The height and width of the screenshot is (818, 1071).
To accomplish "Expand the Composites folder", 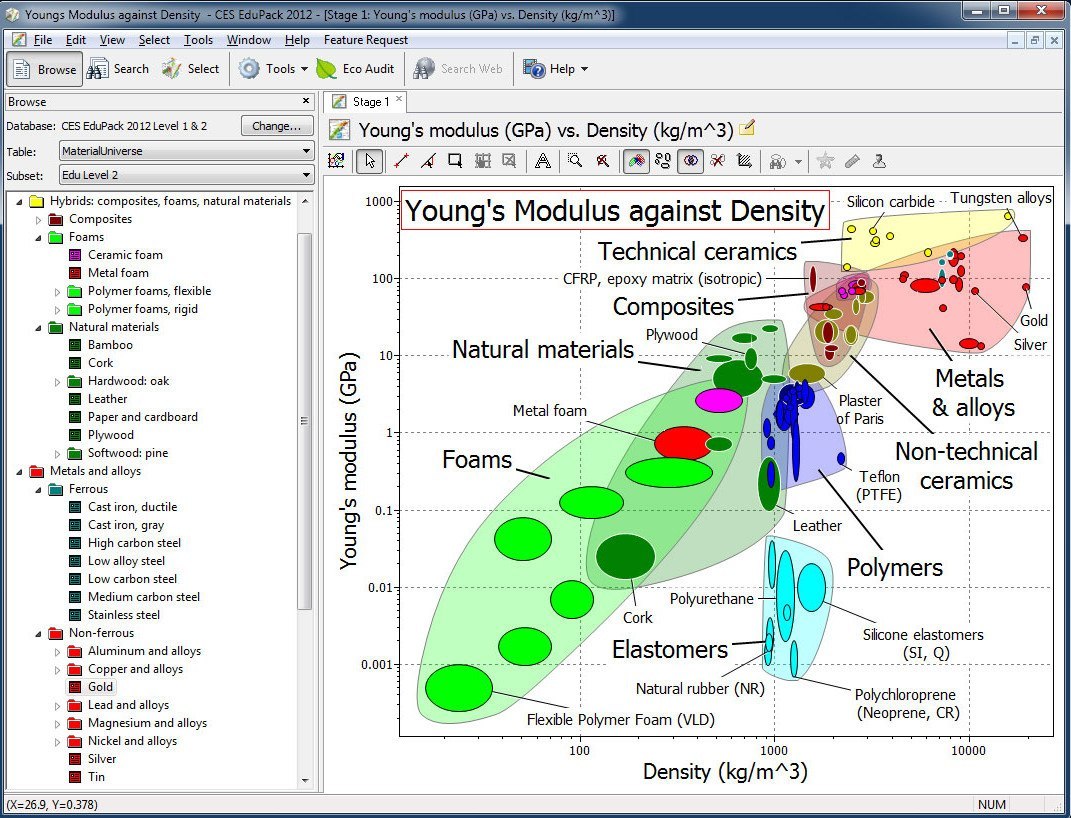I will [x=38, y=219].
